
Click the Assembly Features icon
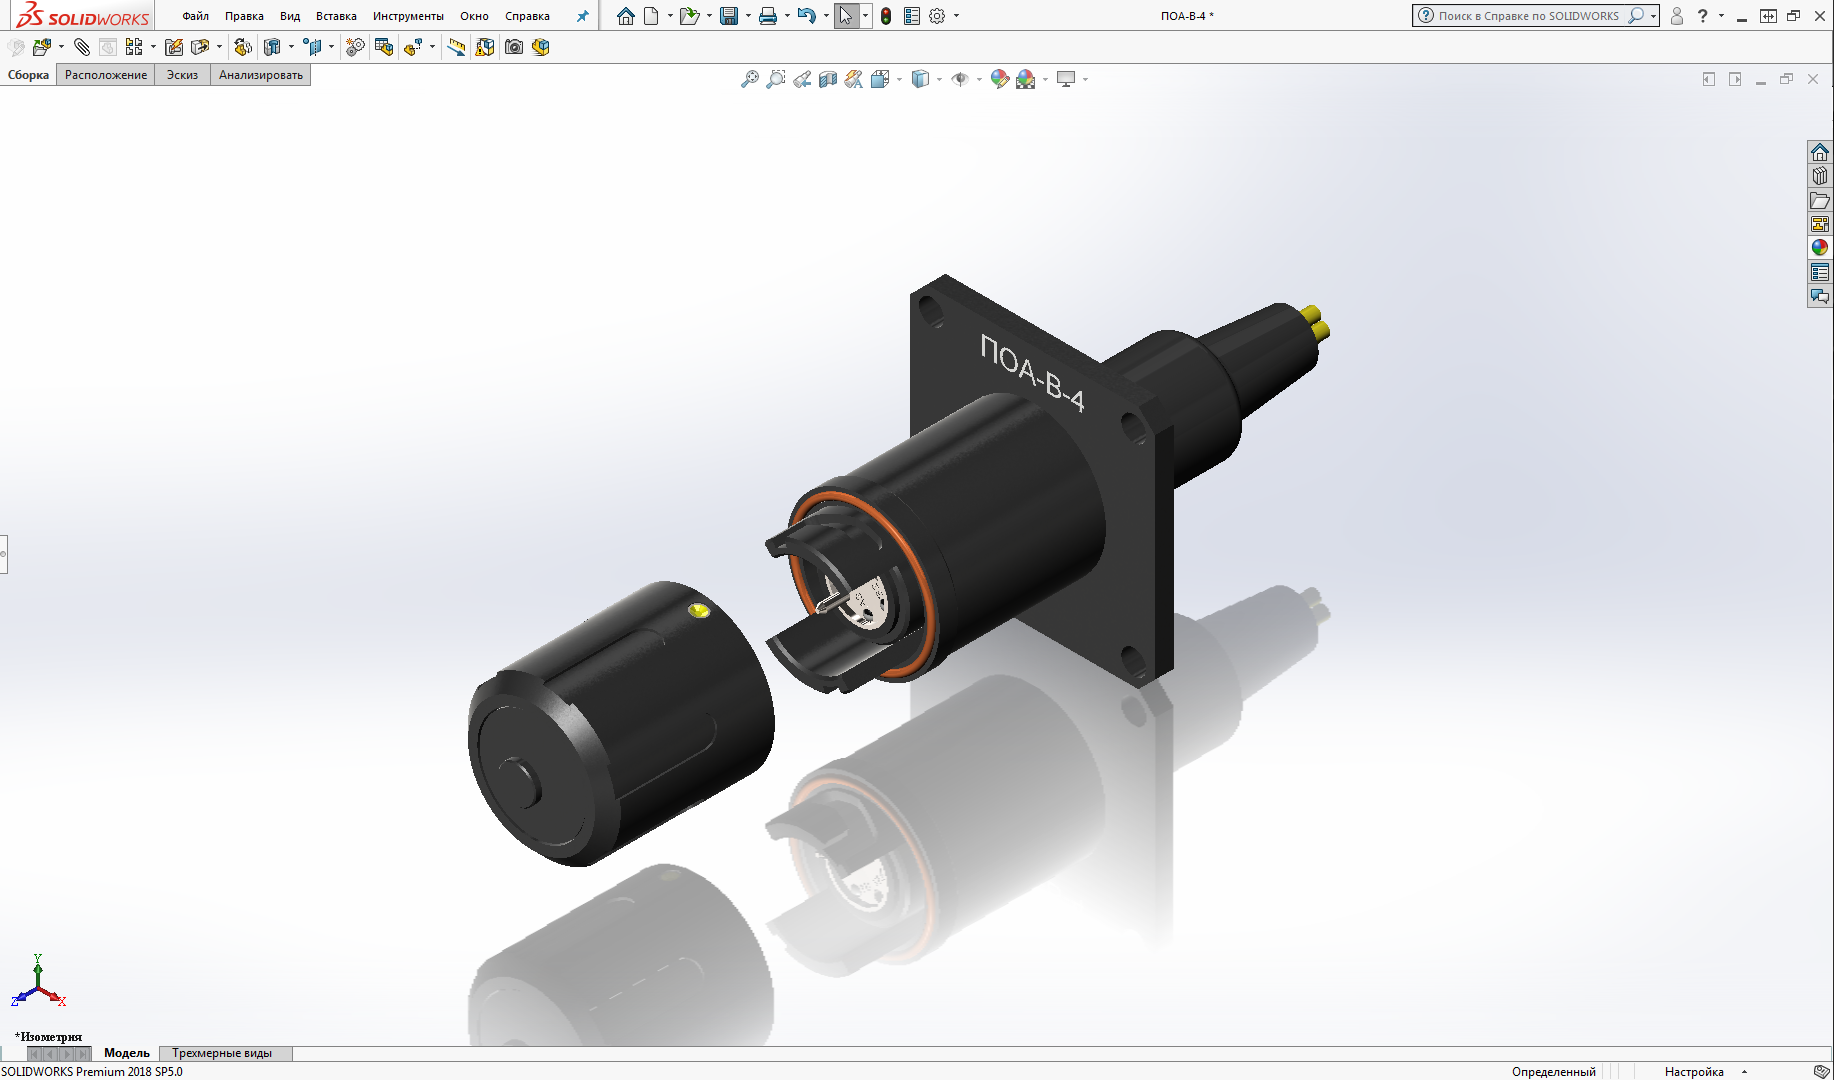272,47
